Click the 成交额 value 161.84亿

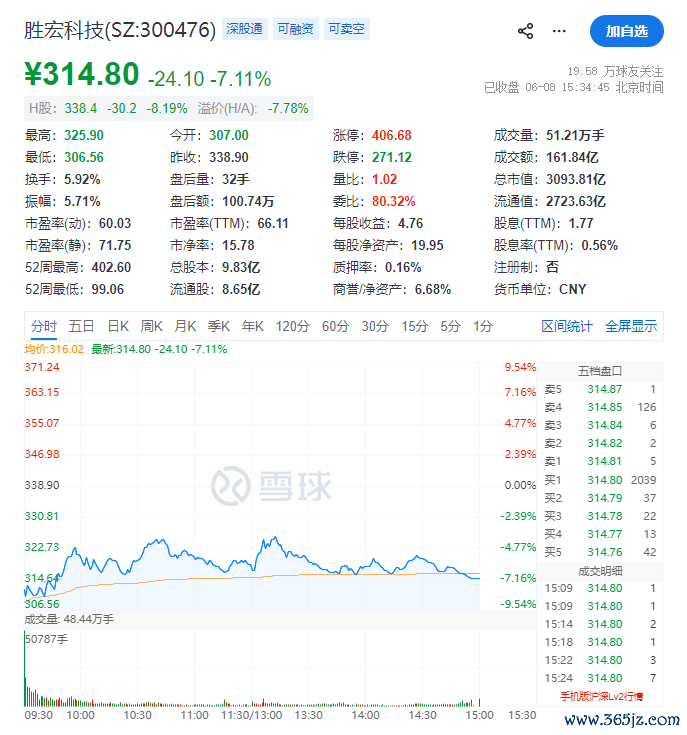click(572, 158)
